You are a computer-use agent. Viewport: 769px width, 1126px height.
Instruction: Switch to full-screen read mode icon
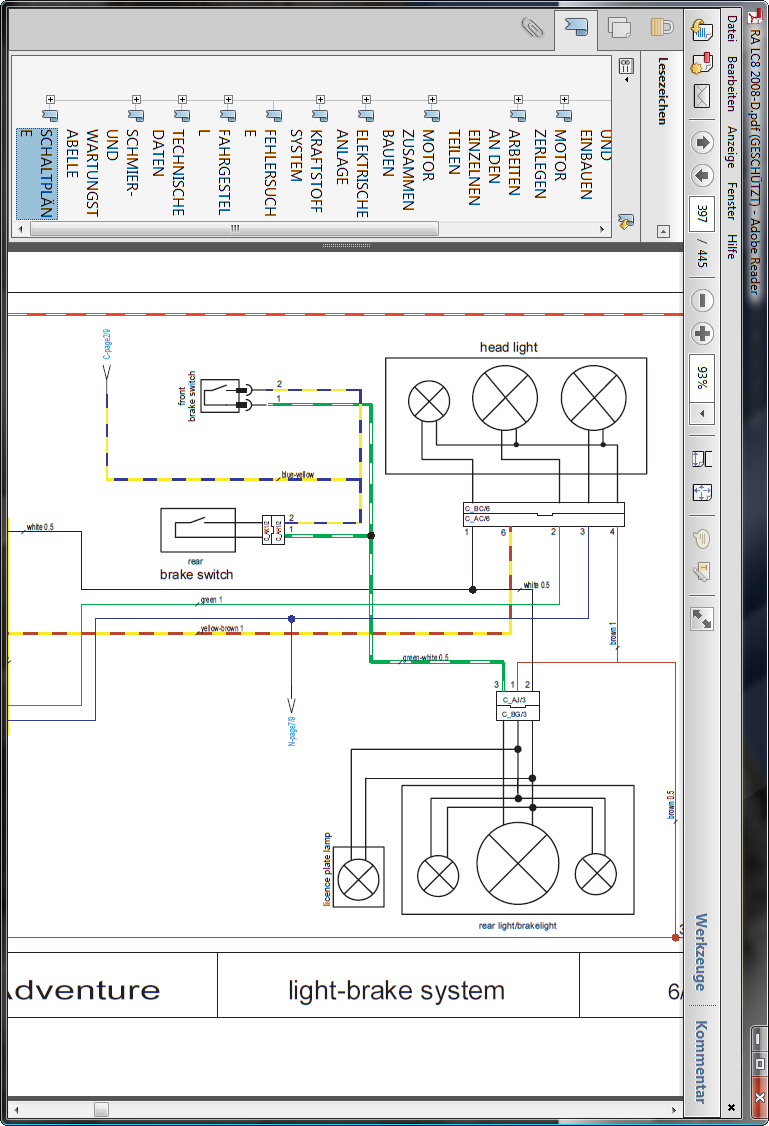[702, 619]
